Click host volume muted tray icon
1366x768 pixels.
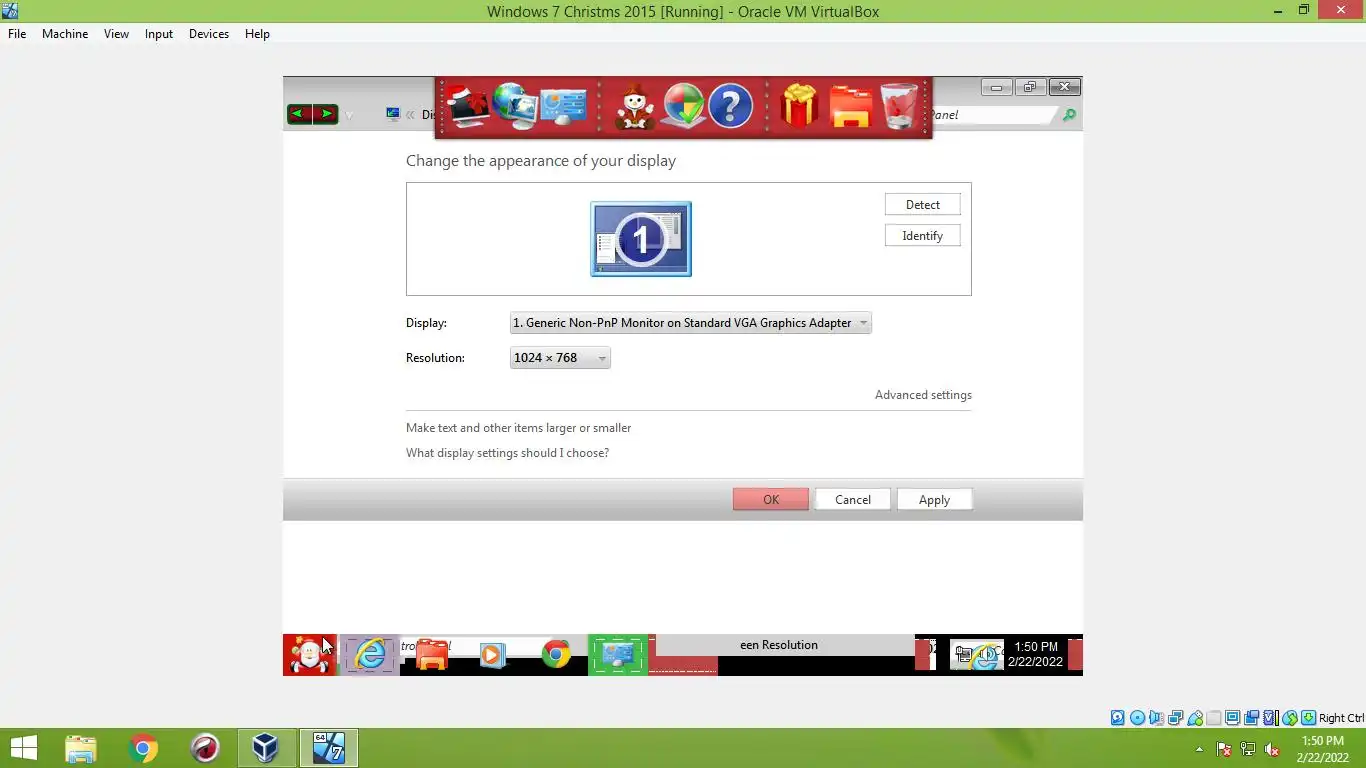point(1272,749)
